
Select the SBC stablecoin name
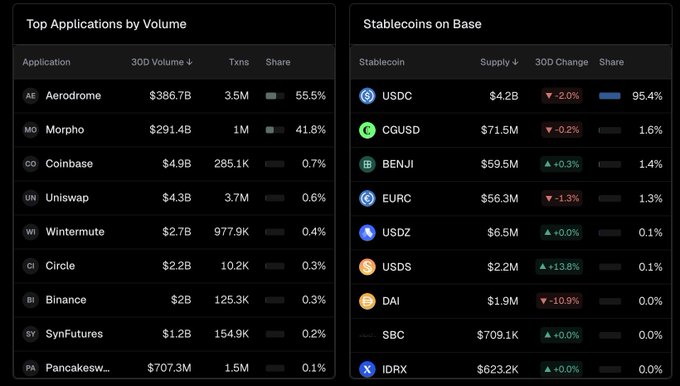pyautogui.click(x=393, y=335)
